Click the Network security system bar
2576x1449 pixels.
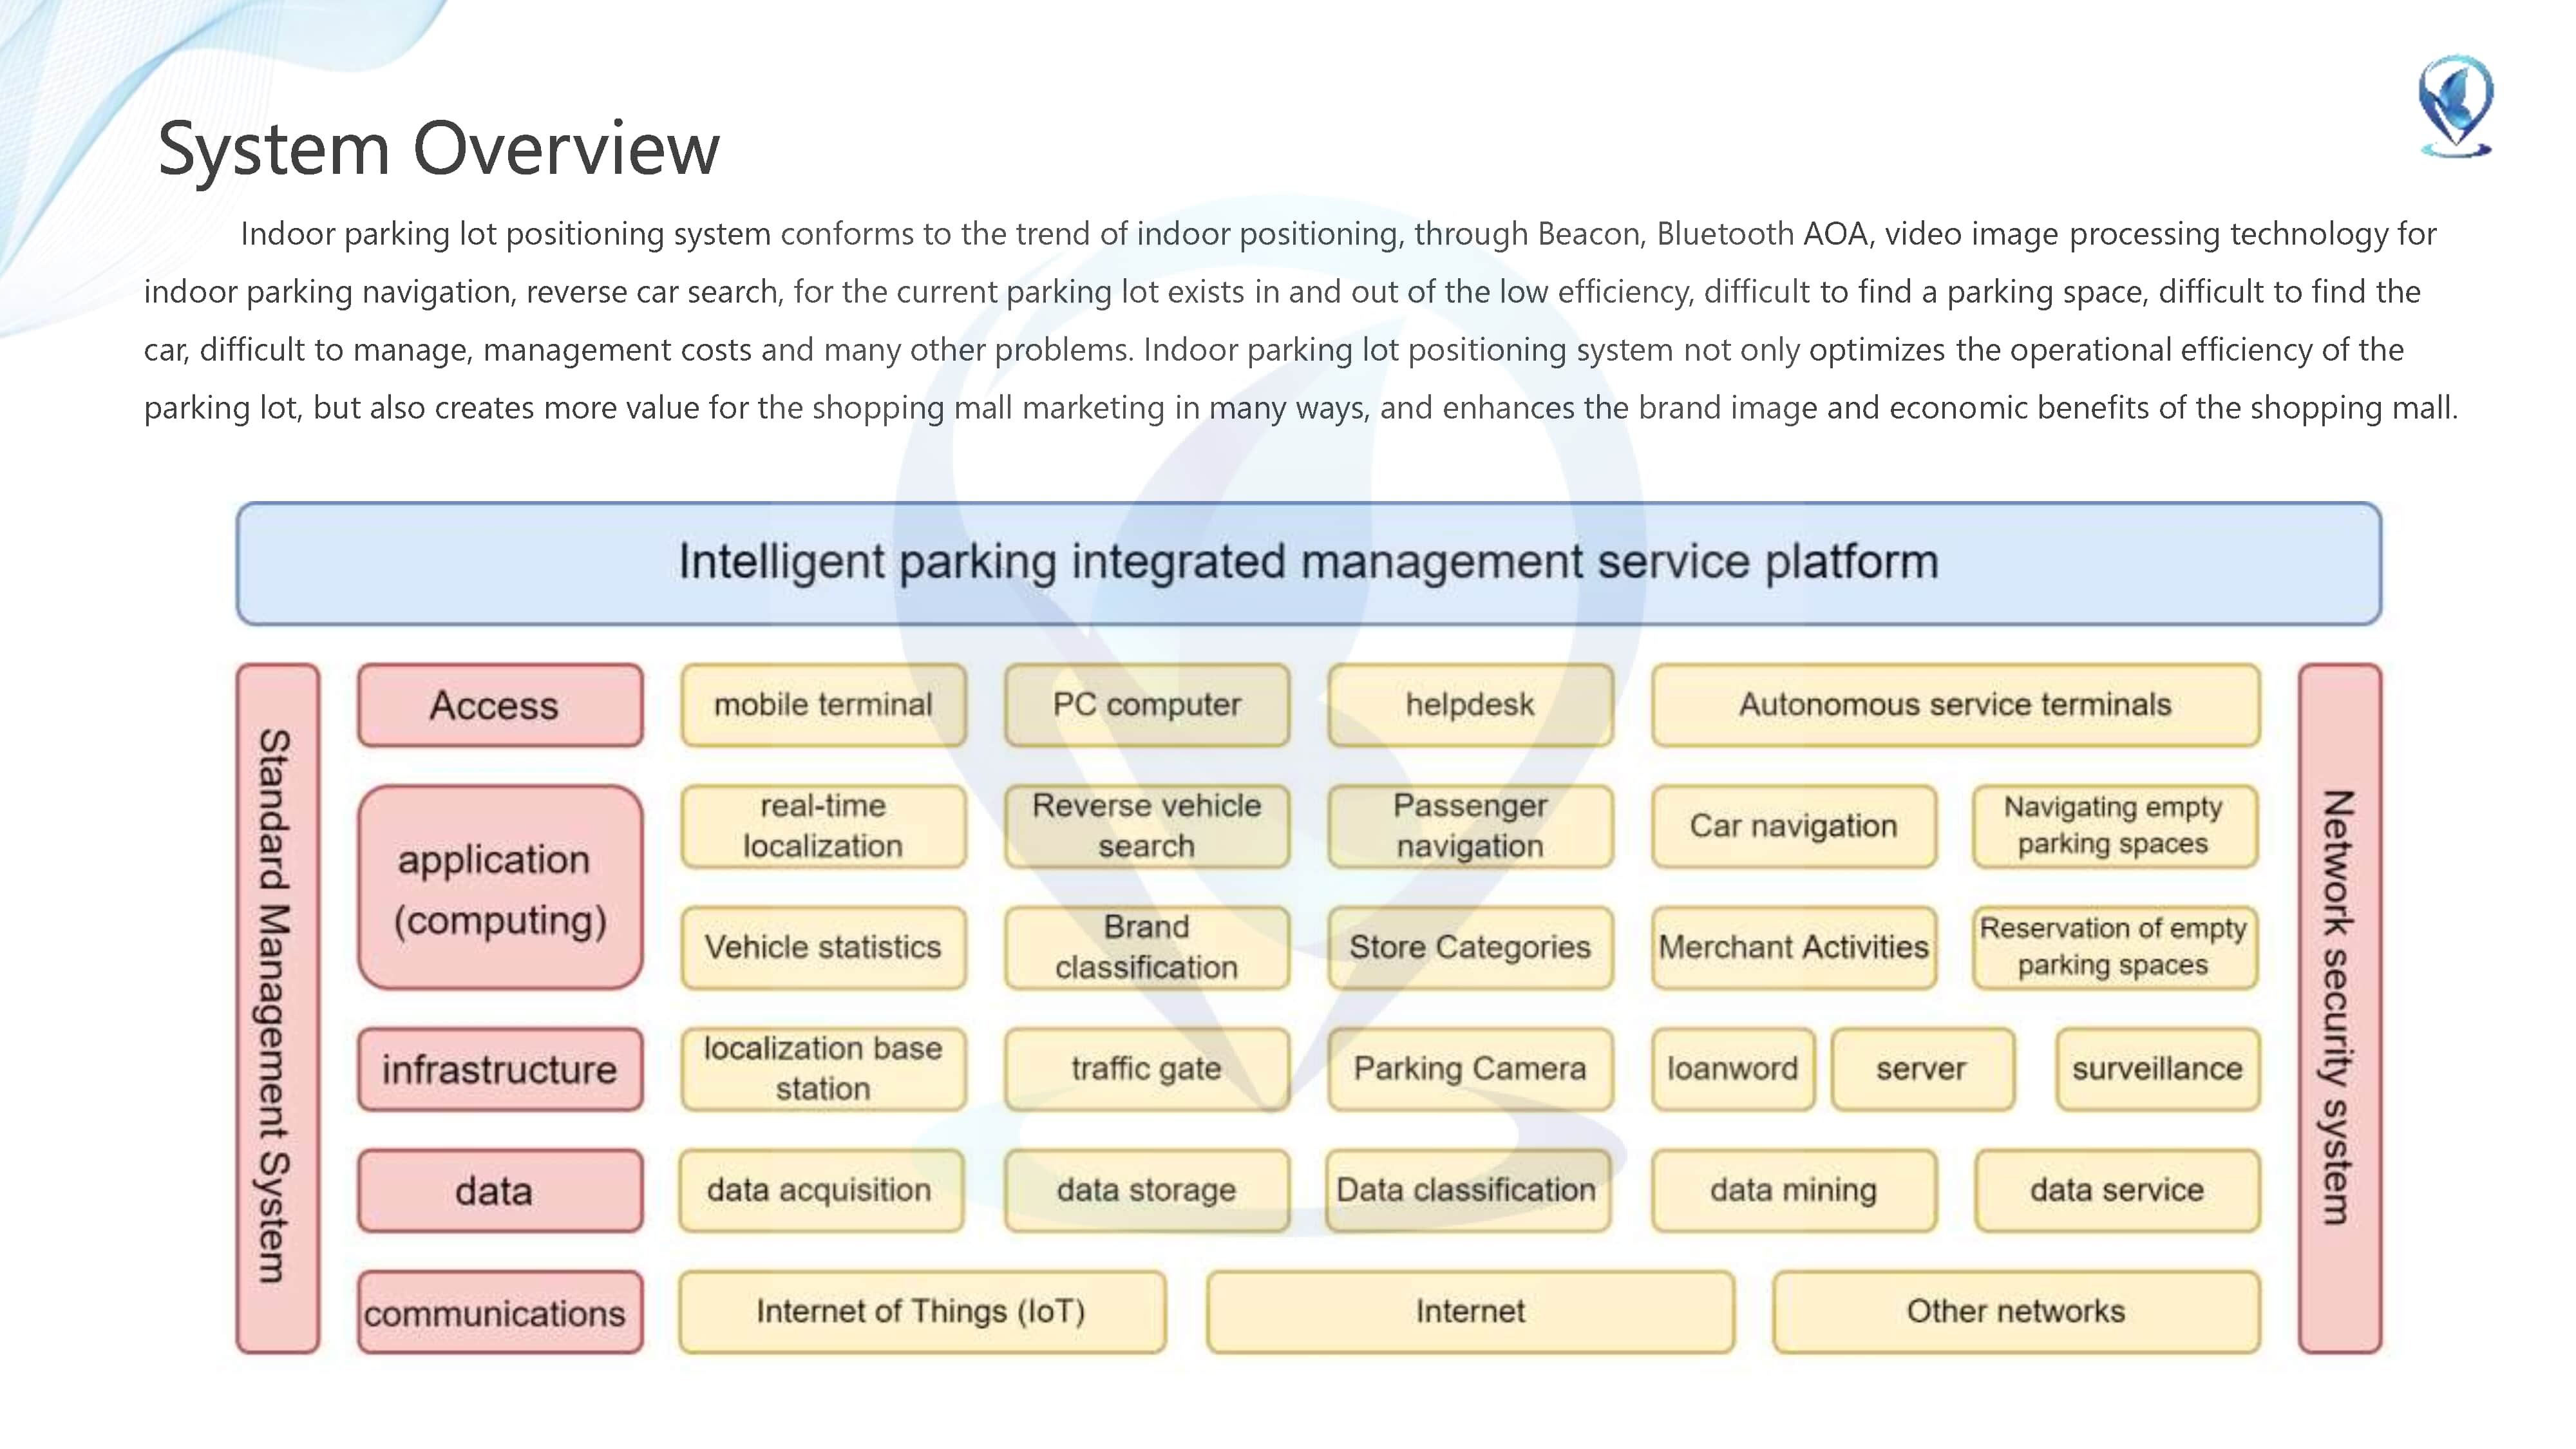point(2339,1007)
